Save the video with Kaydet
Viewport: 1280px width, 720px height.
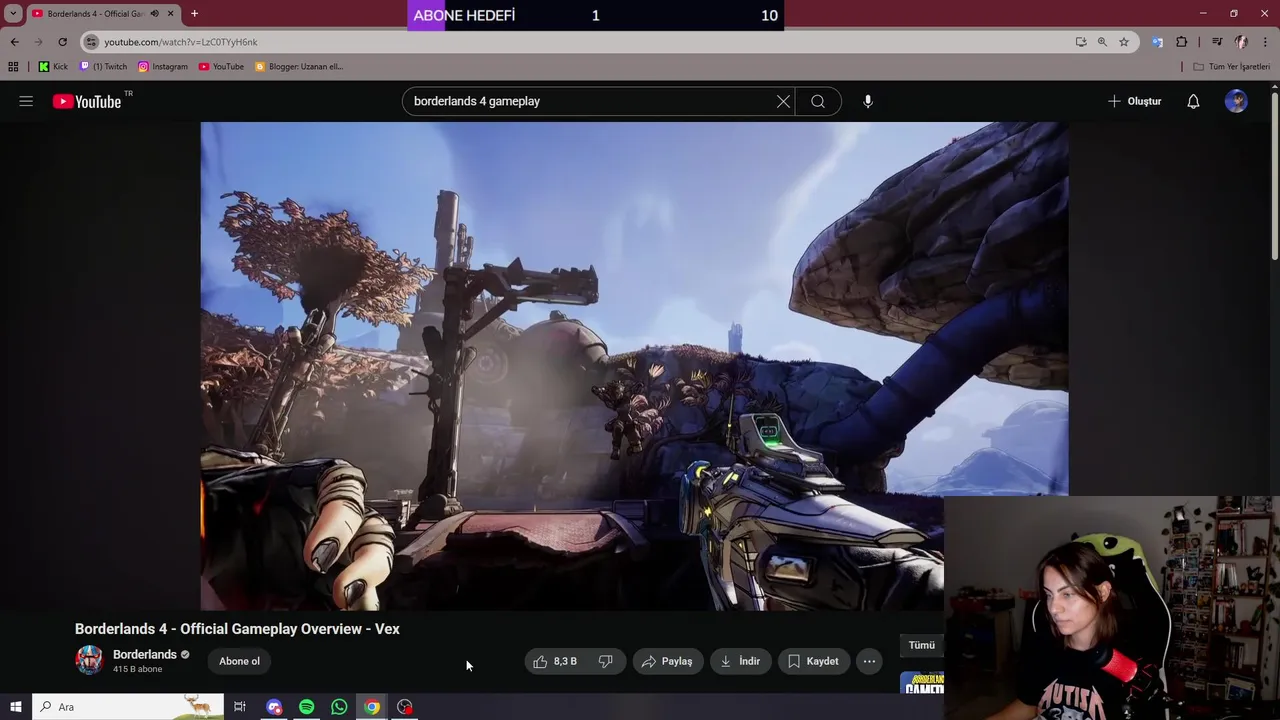[x=813, y=661]
